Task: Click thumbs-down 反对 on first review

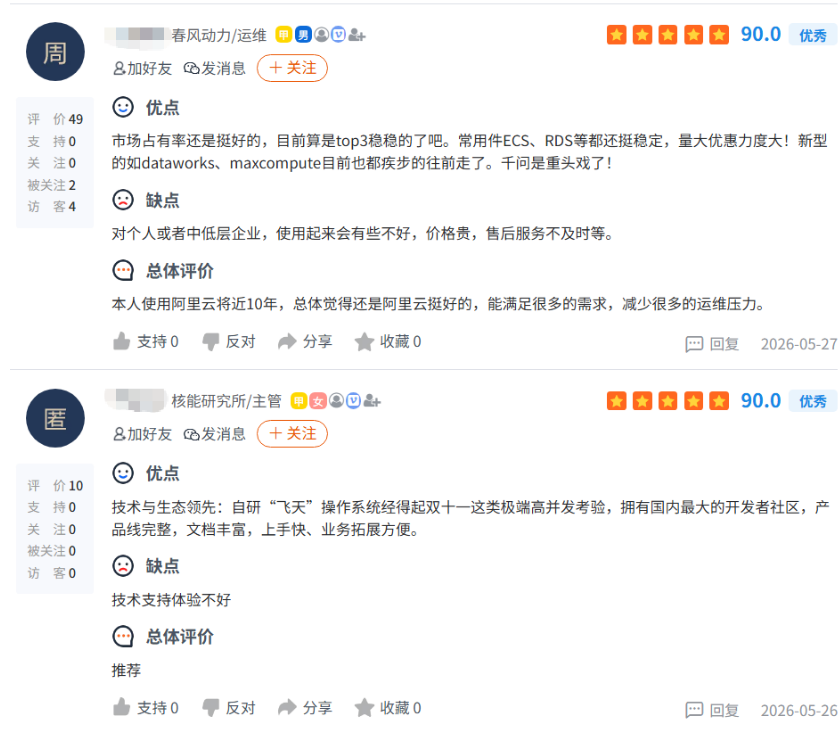Action: point(228,341)
